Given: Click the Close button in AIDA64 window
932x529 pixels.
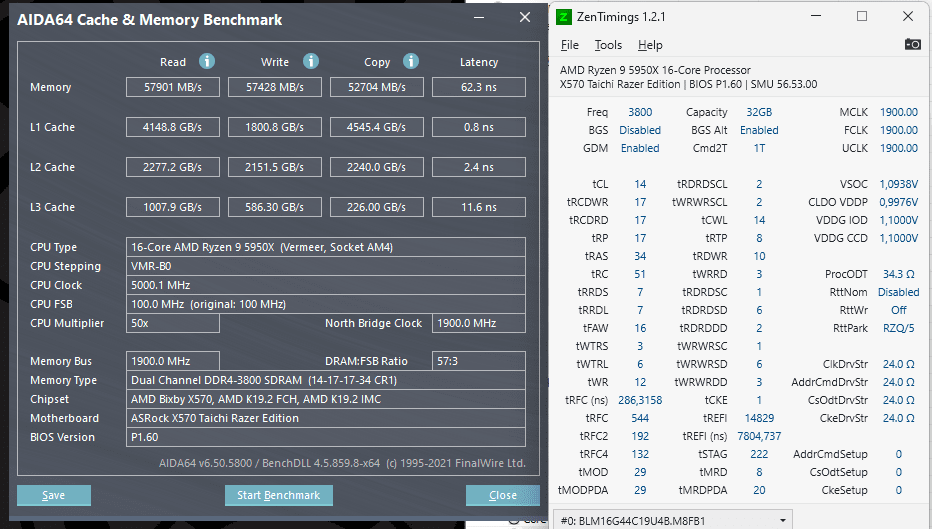Looking at the screenshot, I should 502,495.
